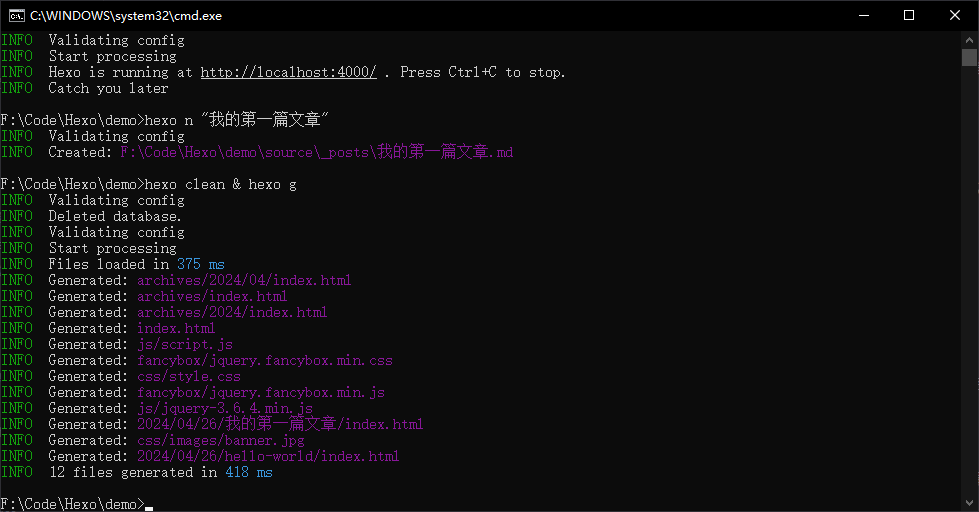Open the http://localhost:4000/ link
This screenshot has height=512, width=979.
click(x=288, y=72)
